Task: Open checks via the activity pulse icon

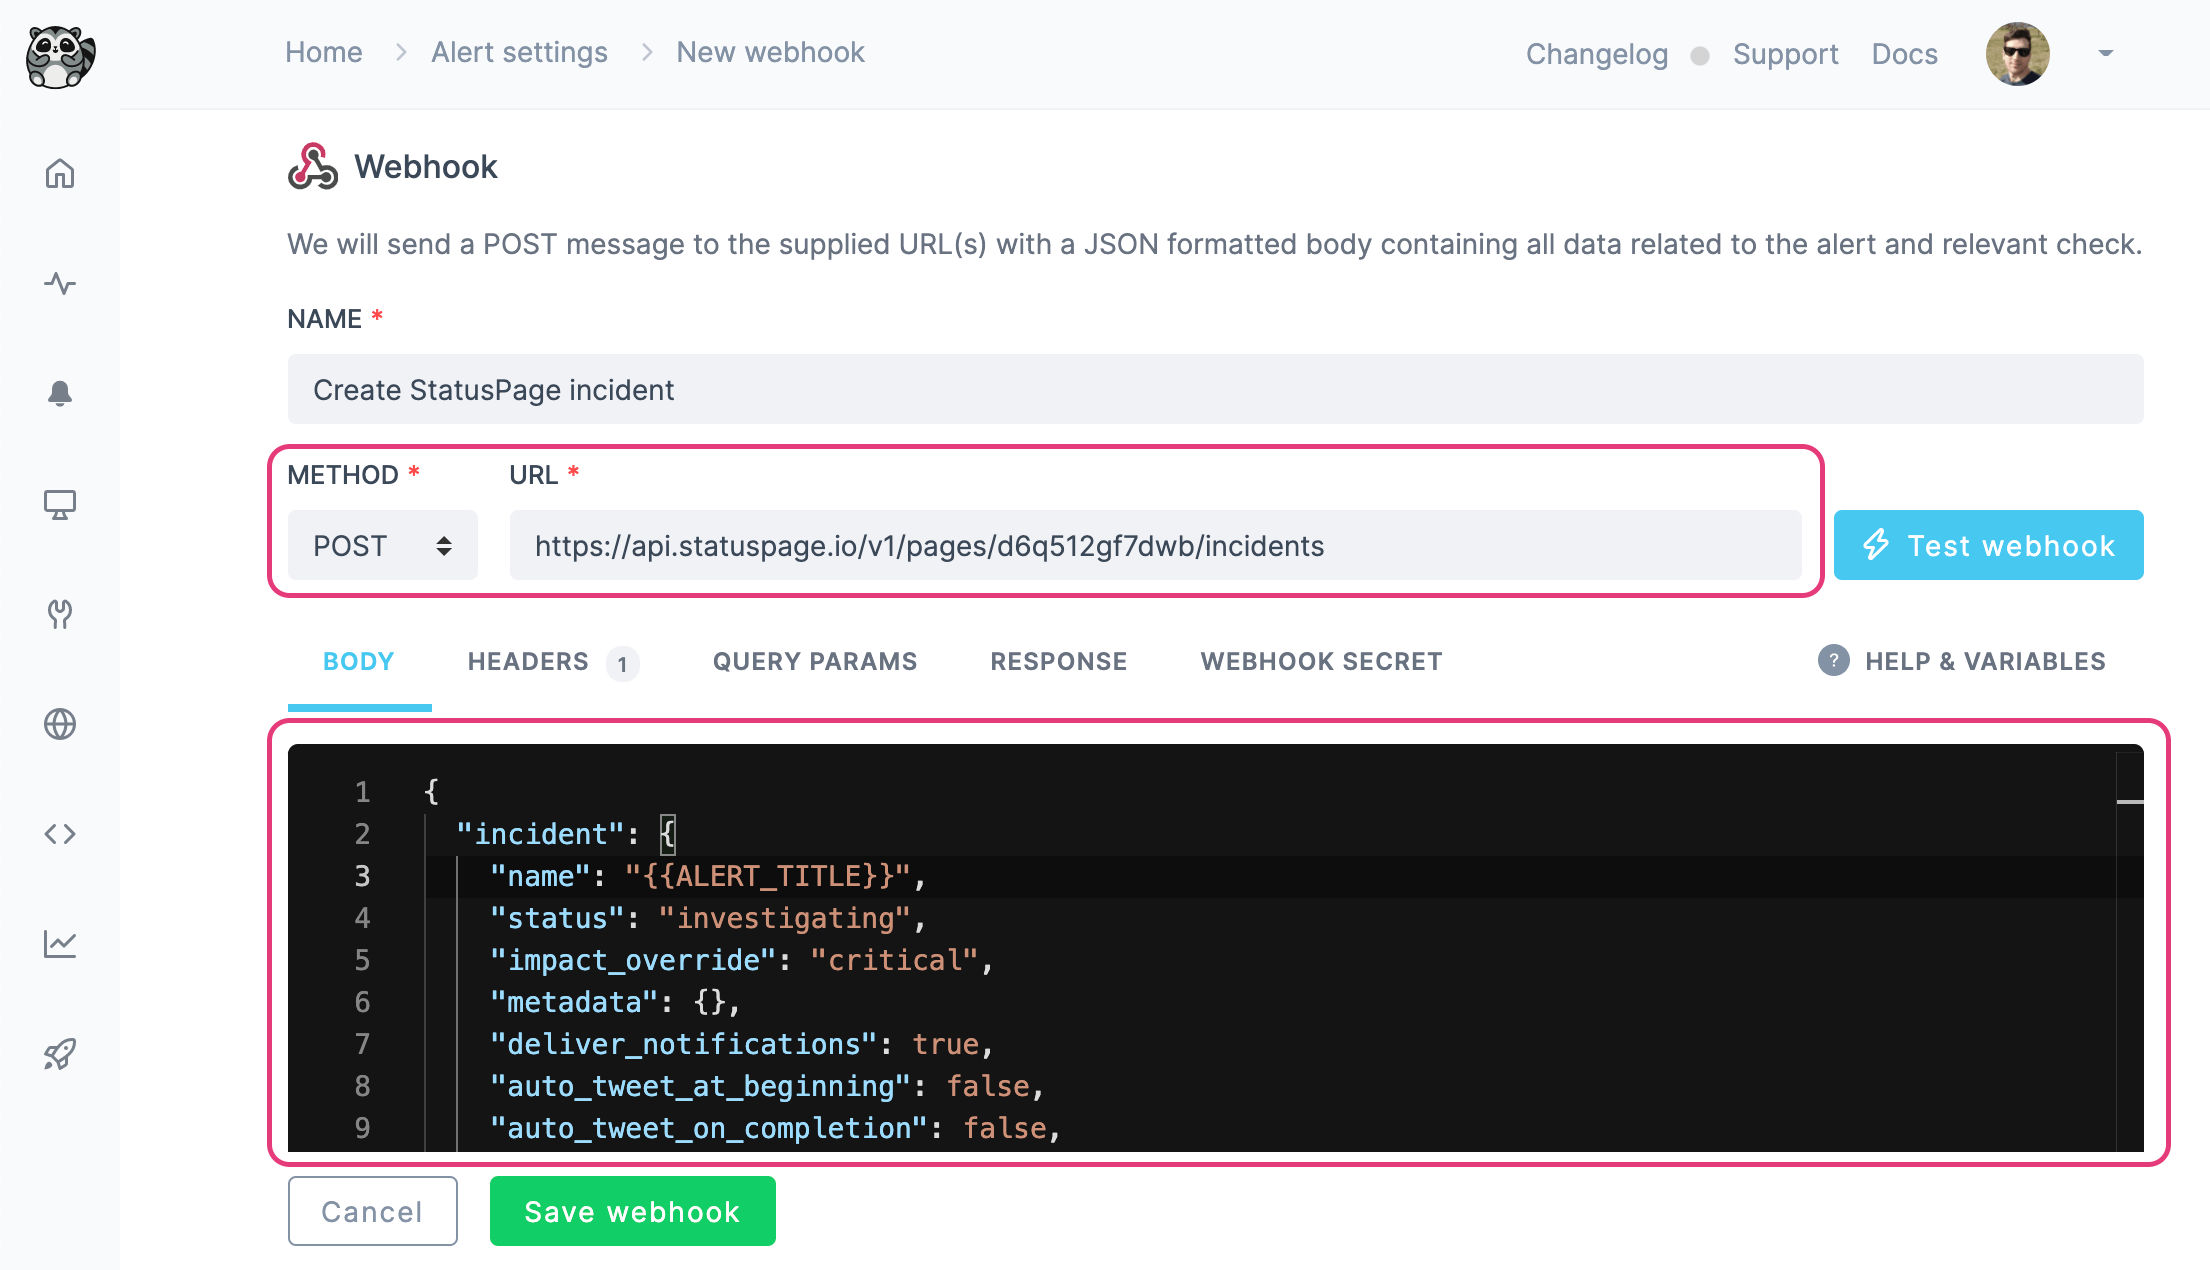Action: [60, 284]
